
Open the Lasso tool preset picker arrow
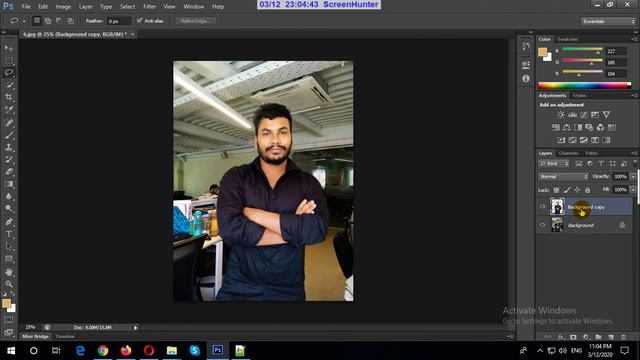pyautogui.click(x=24, y=21)
